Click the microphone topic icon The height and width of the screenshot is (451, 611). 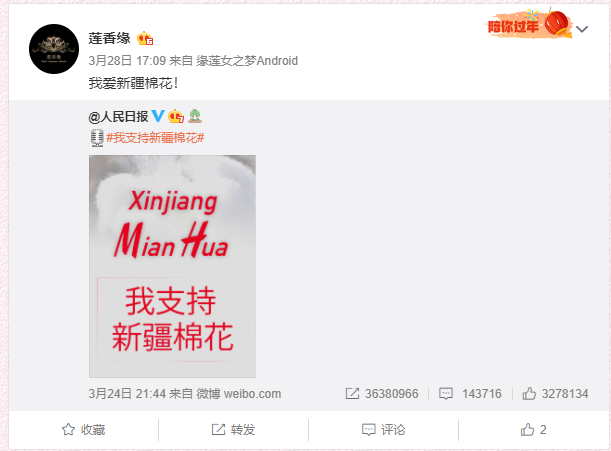point(97,138)
